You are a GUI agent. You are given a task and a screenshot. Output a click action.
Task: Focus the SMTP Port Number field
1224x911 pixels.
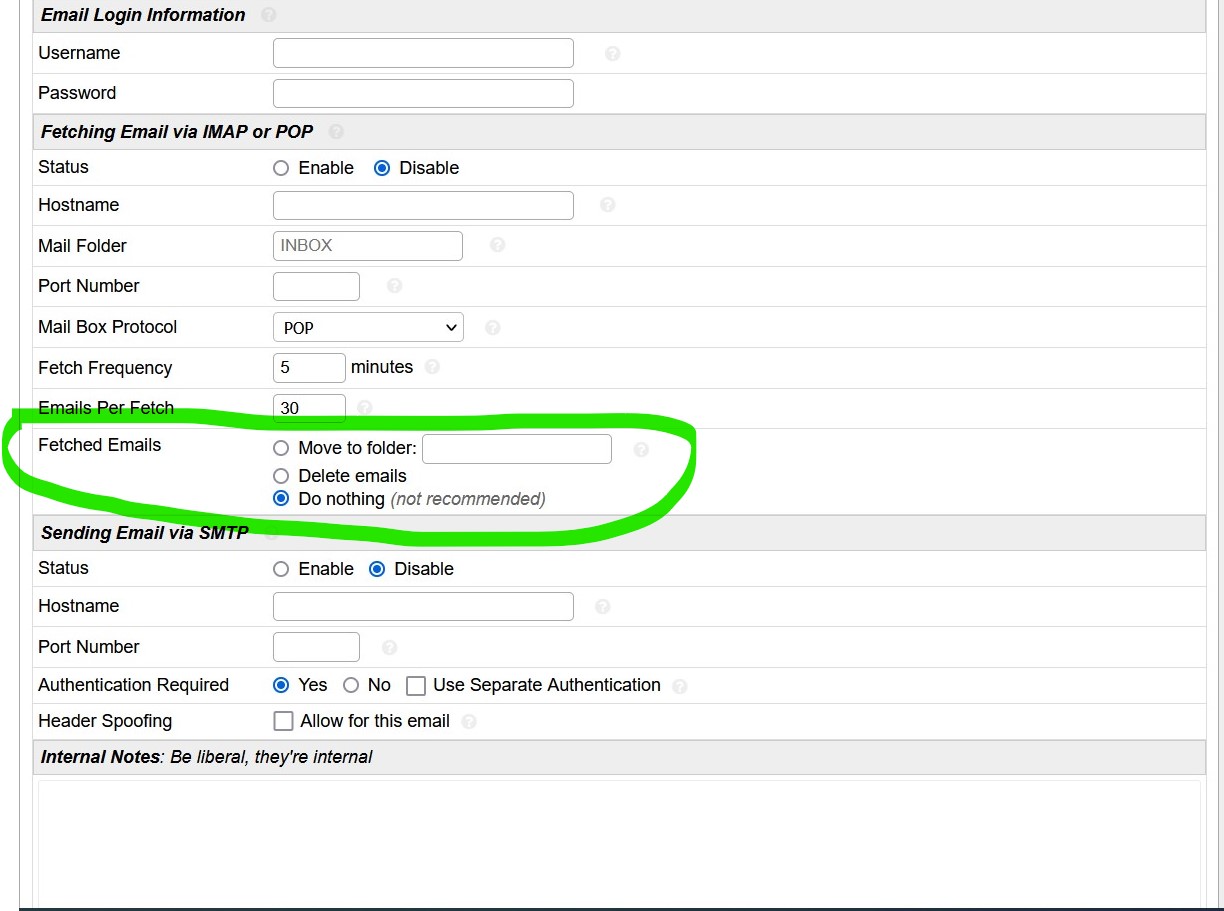tap(316, 647)
